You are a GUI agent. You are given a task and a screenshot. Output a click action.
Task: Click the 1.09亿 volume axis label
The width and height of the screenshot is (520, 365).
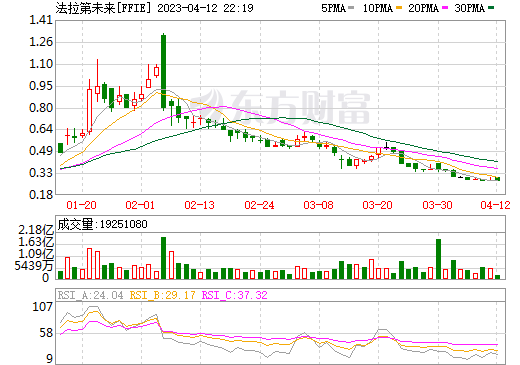pyautogui.click(x=36, y=254)
